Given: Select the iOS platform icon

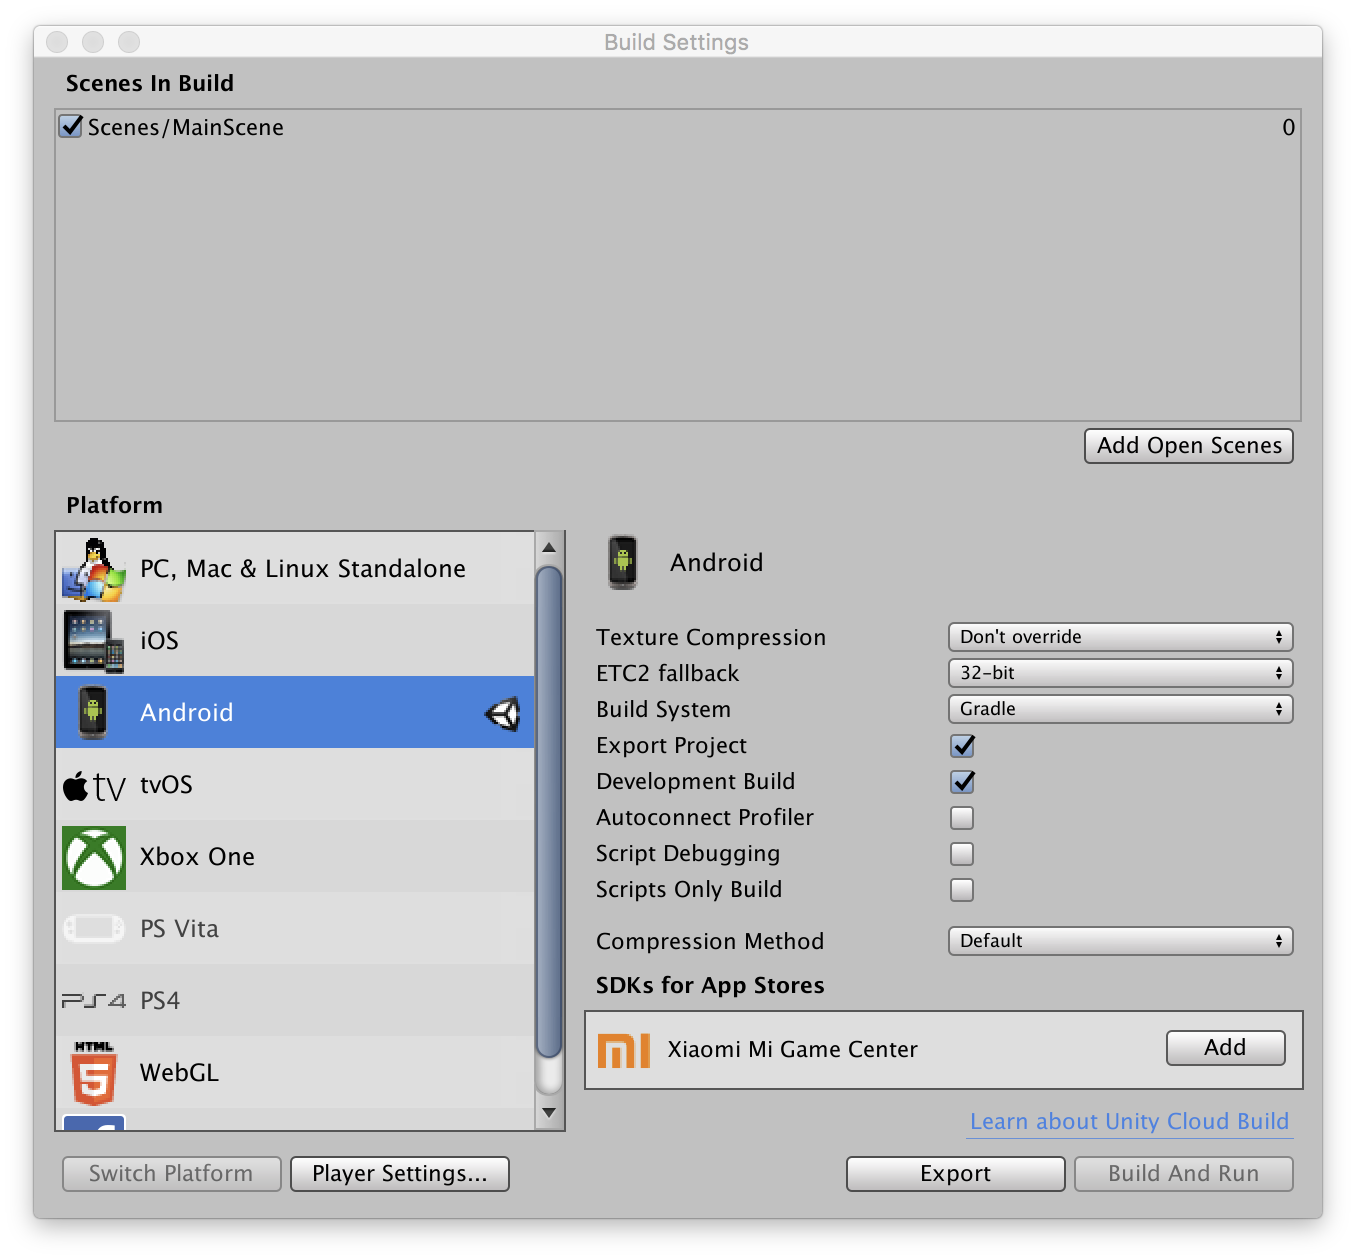Looking at the screenshot, I should pos(93,640).
